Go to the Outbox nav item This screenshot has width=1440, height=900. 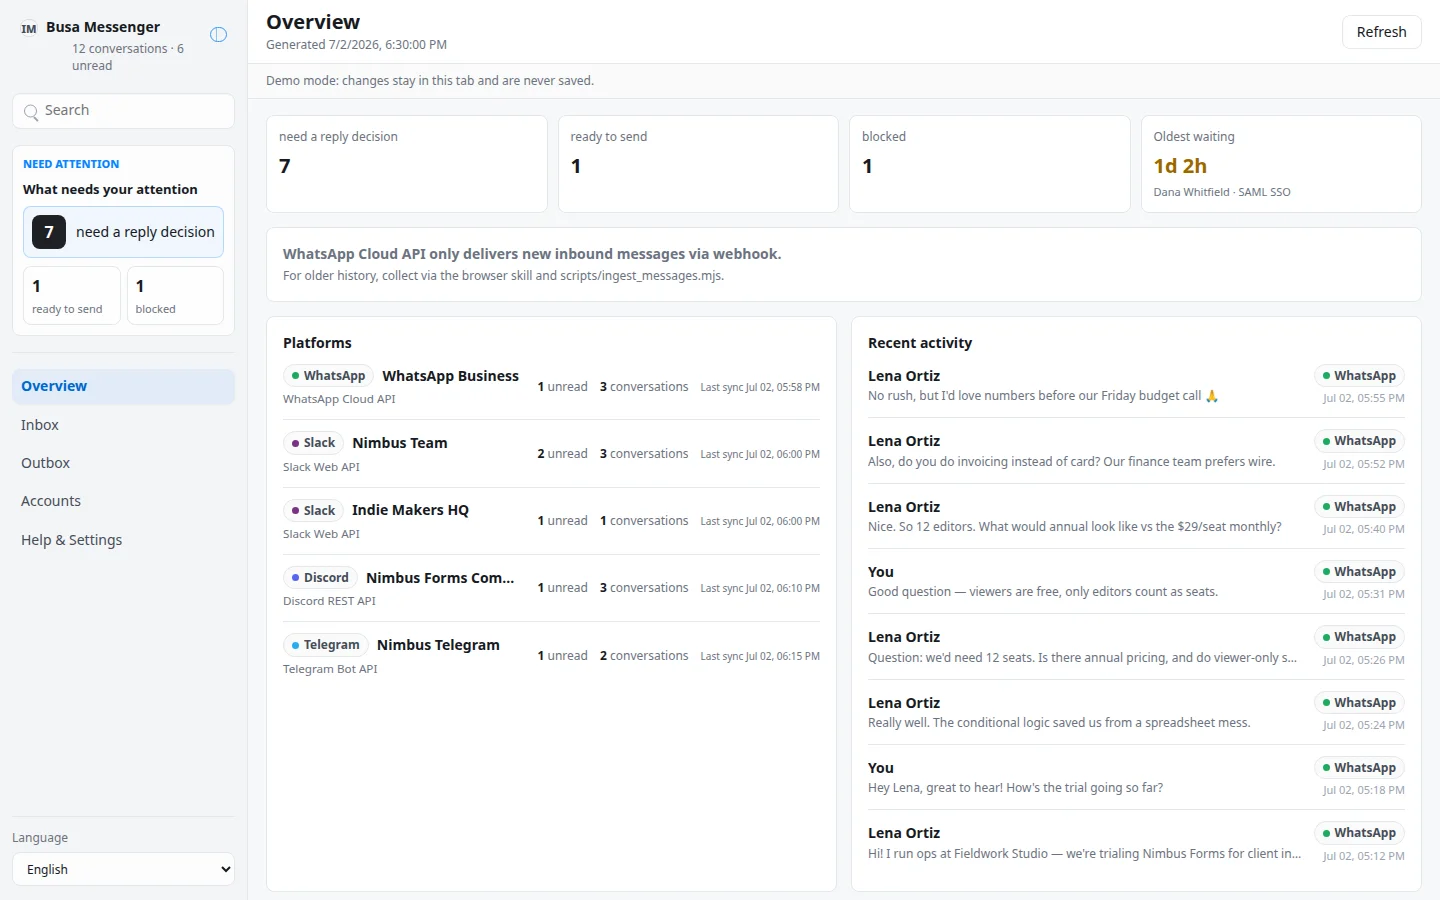tap(124, 463)
